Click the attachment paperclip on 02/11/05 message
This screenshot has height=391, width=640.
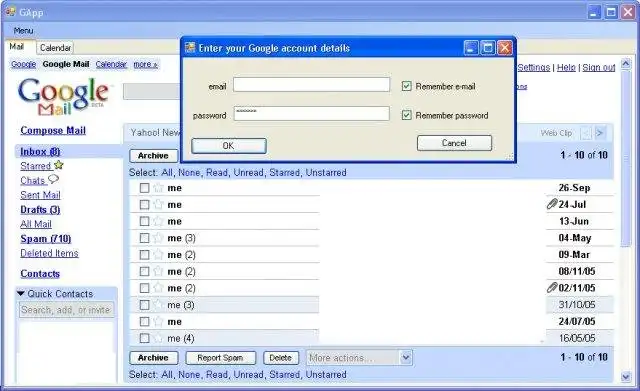[552, 287]
